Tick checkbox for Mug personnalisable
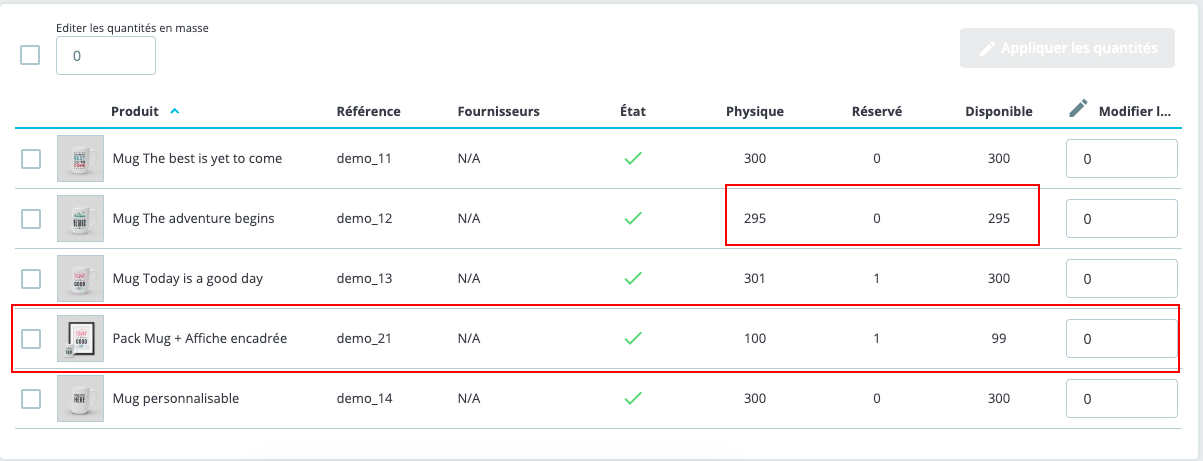Screen dimensions: 1203x461 31,398
